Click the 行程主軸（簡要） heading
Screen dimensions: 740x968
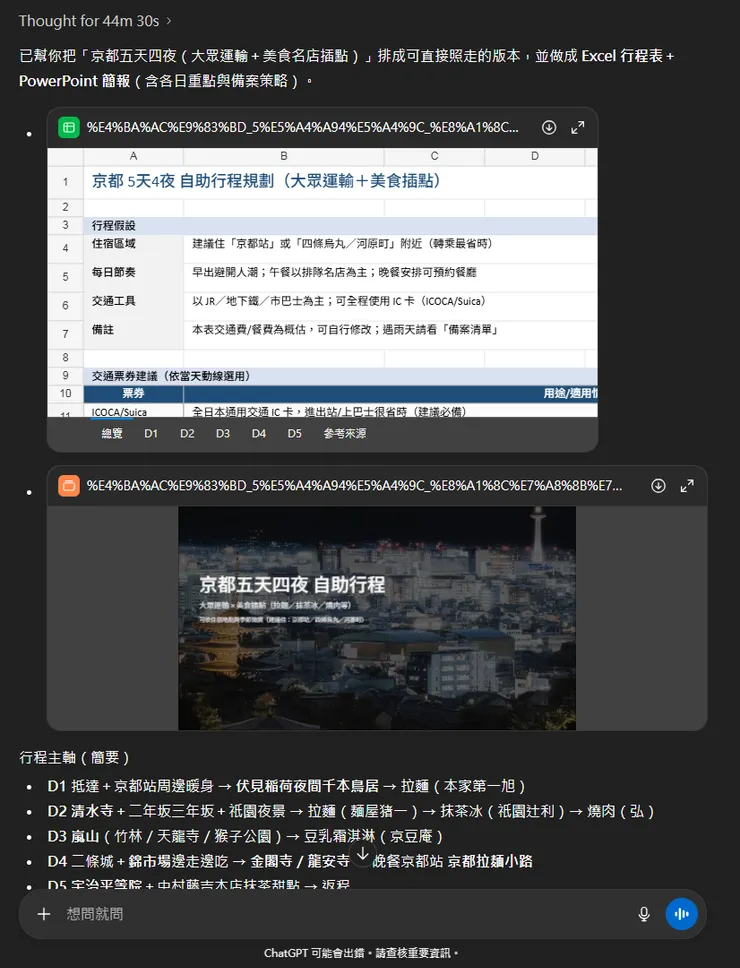[x=74, y=757]
